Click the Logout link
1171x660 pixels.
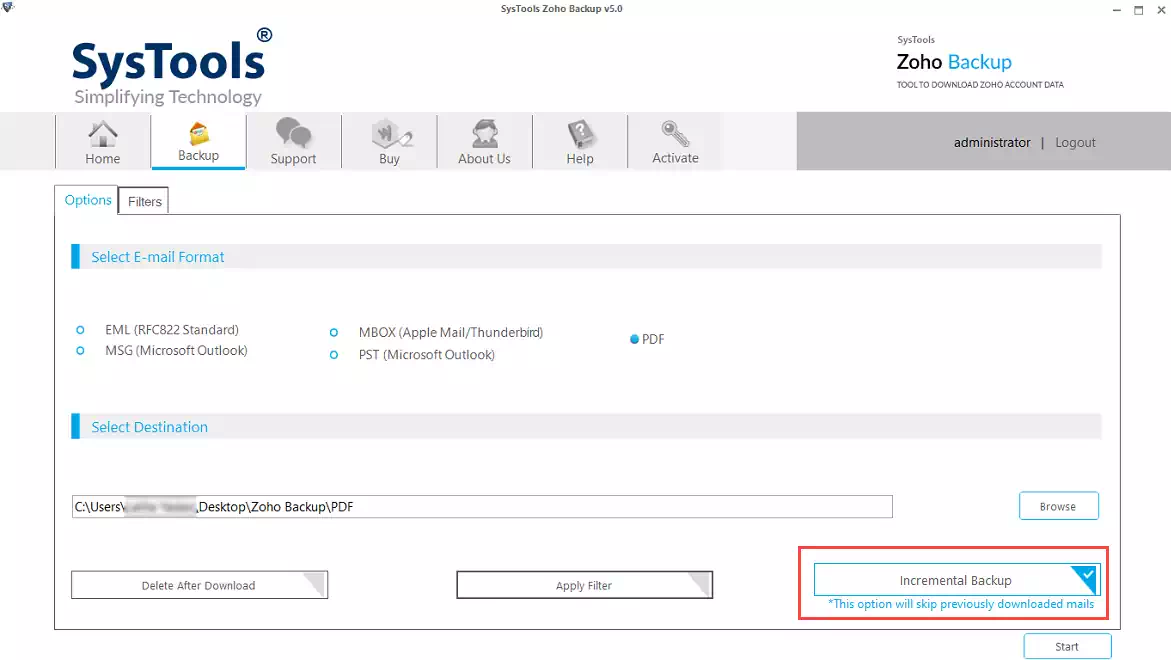click(x=1075, y=143)
